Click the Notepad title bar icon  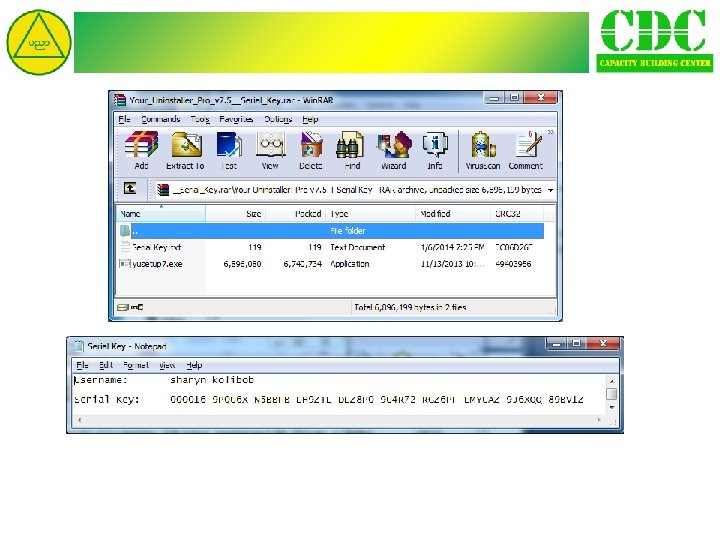(79, 346)
